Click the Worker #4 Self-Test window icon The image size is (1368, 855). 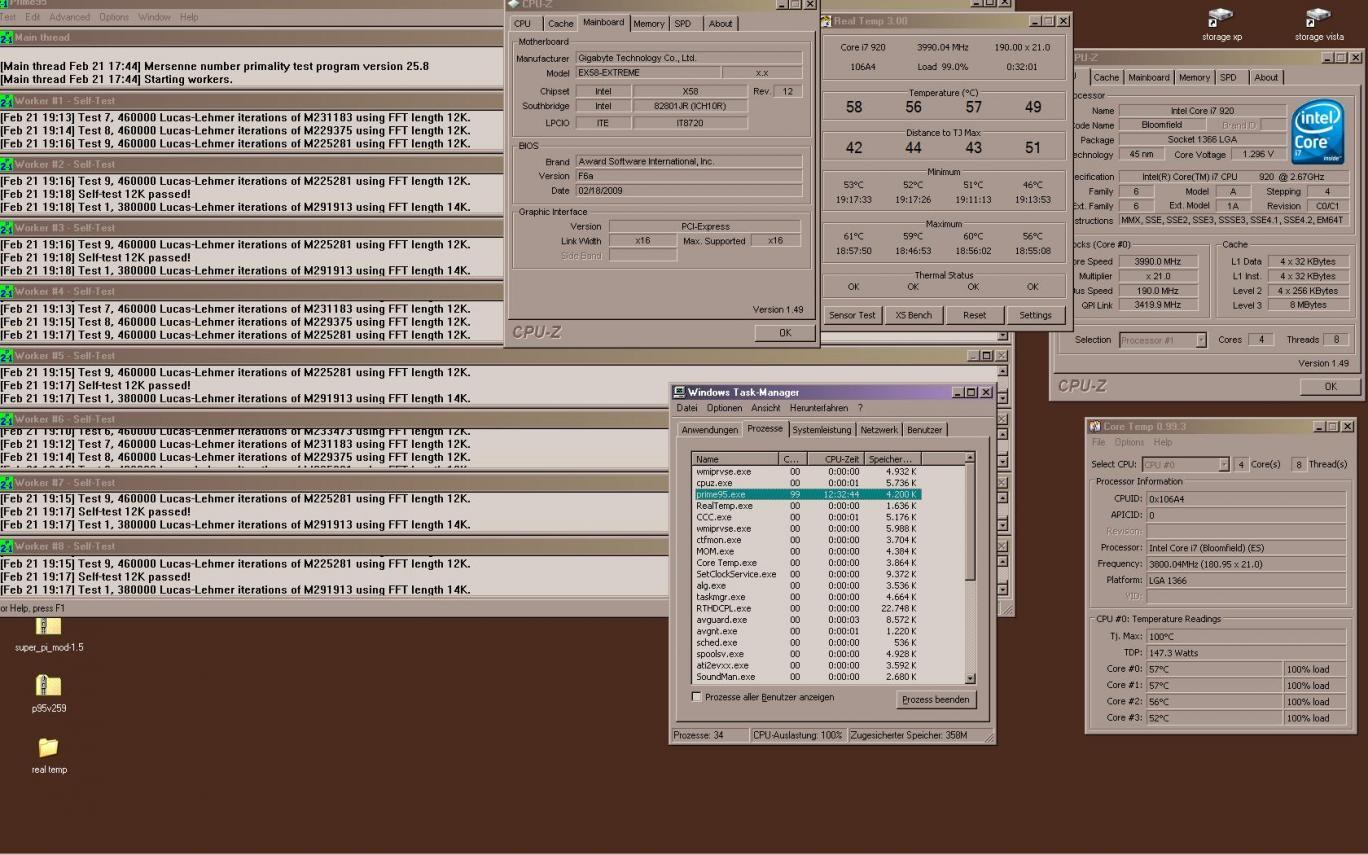(x=7, y=292)
